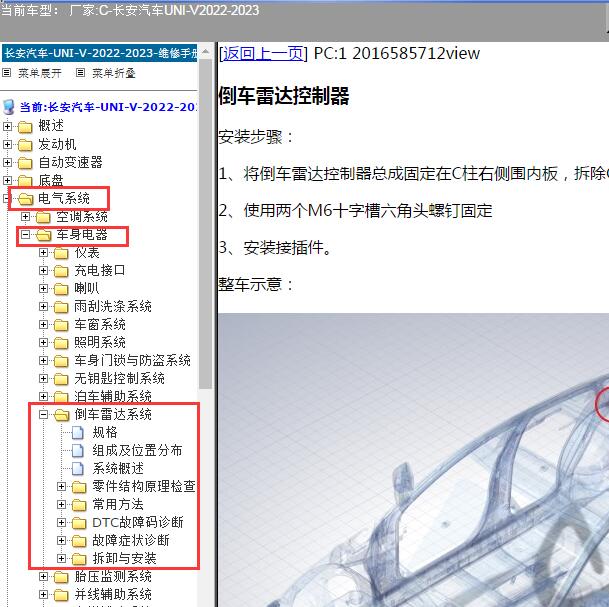The width and height of the screenshot is (609, 607).
Task: Expand the DTC故障码诊断 node
Action: point(61,523)
